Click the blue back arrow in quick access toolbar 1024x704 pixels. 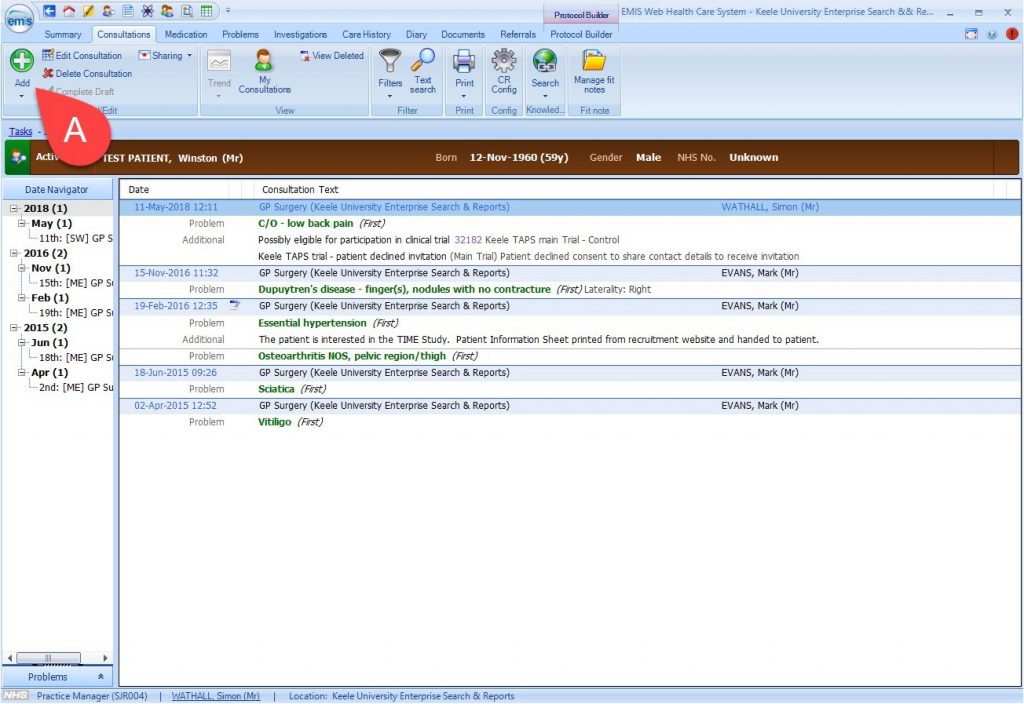[49, 11]
